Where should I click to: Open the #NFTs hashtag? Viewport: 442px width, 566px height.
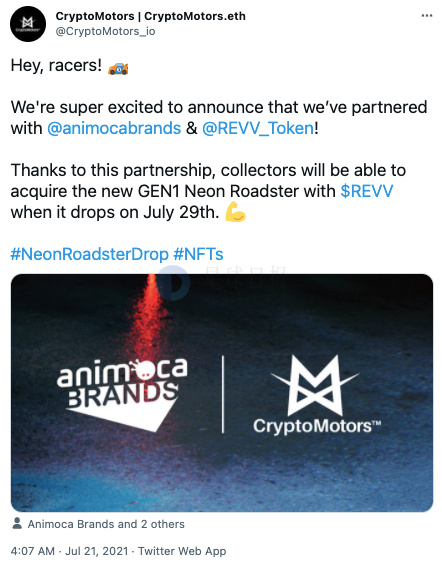[x=198, y=254]
